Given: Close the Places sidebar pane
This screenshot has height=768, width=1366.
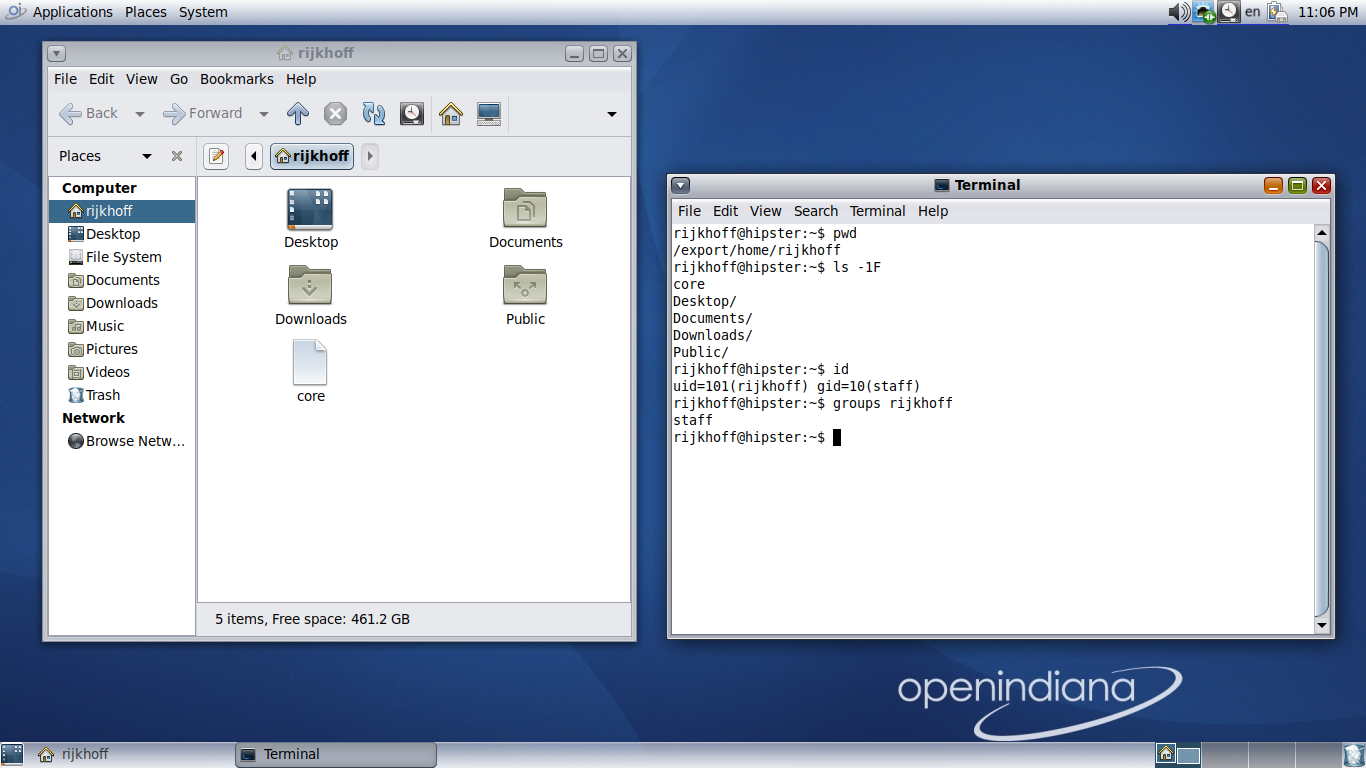Looking at the screenshot, I should tap(177, 156).
